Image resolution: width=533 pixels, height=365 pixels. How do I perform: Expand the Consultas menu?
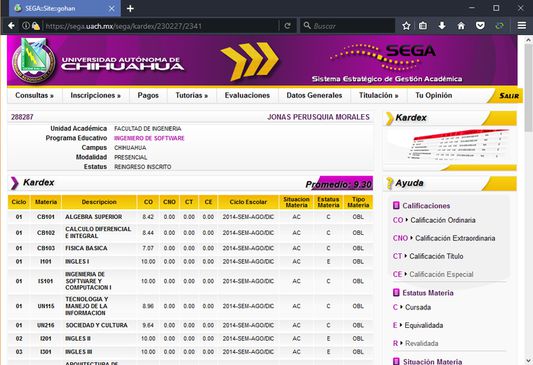pyautogui.click(x=34, y=95)
